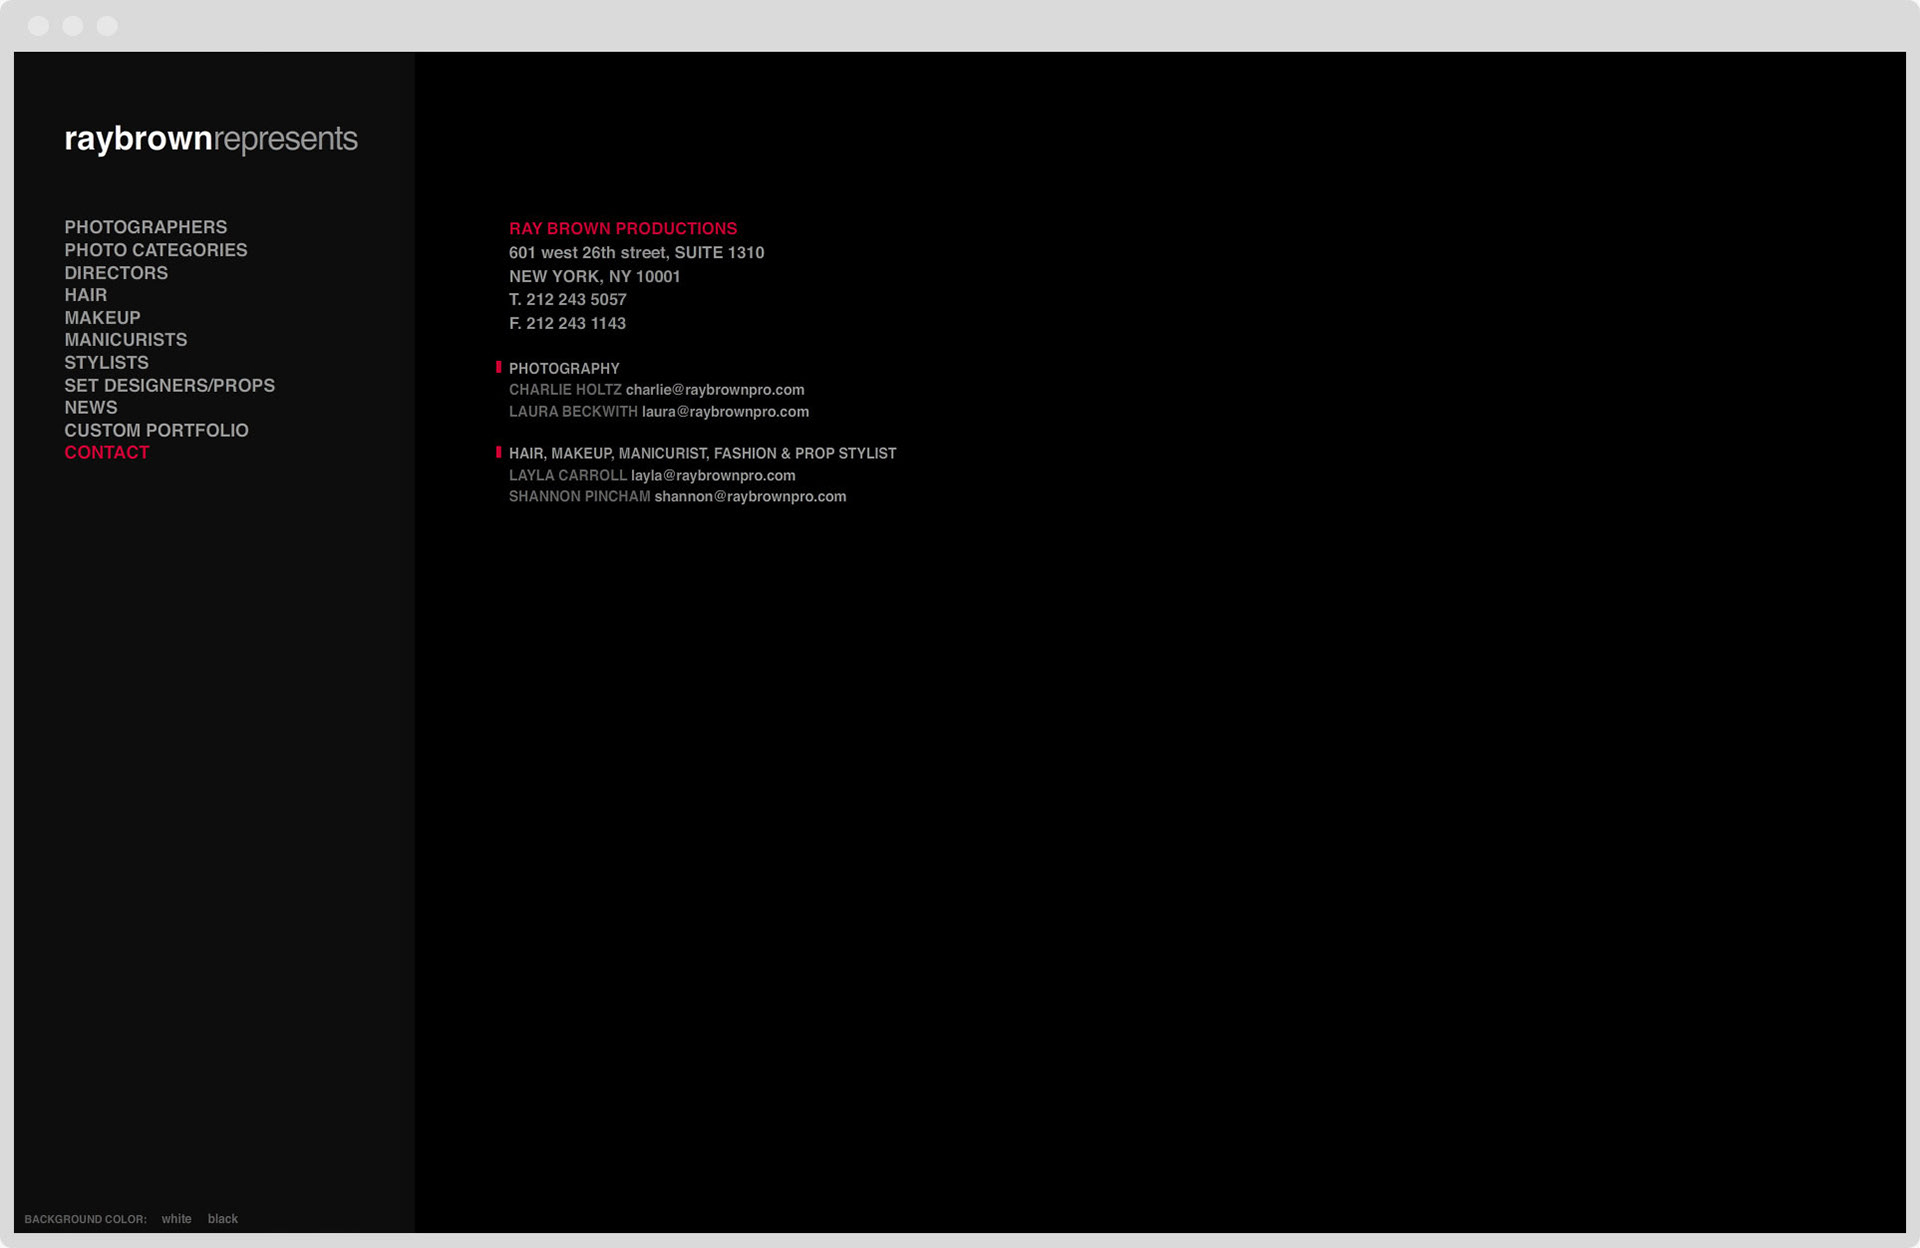Switch background color to white
The height and width of the screenshot is (1248, 1920).
point(176,1219)
